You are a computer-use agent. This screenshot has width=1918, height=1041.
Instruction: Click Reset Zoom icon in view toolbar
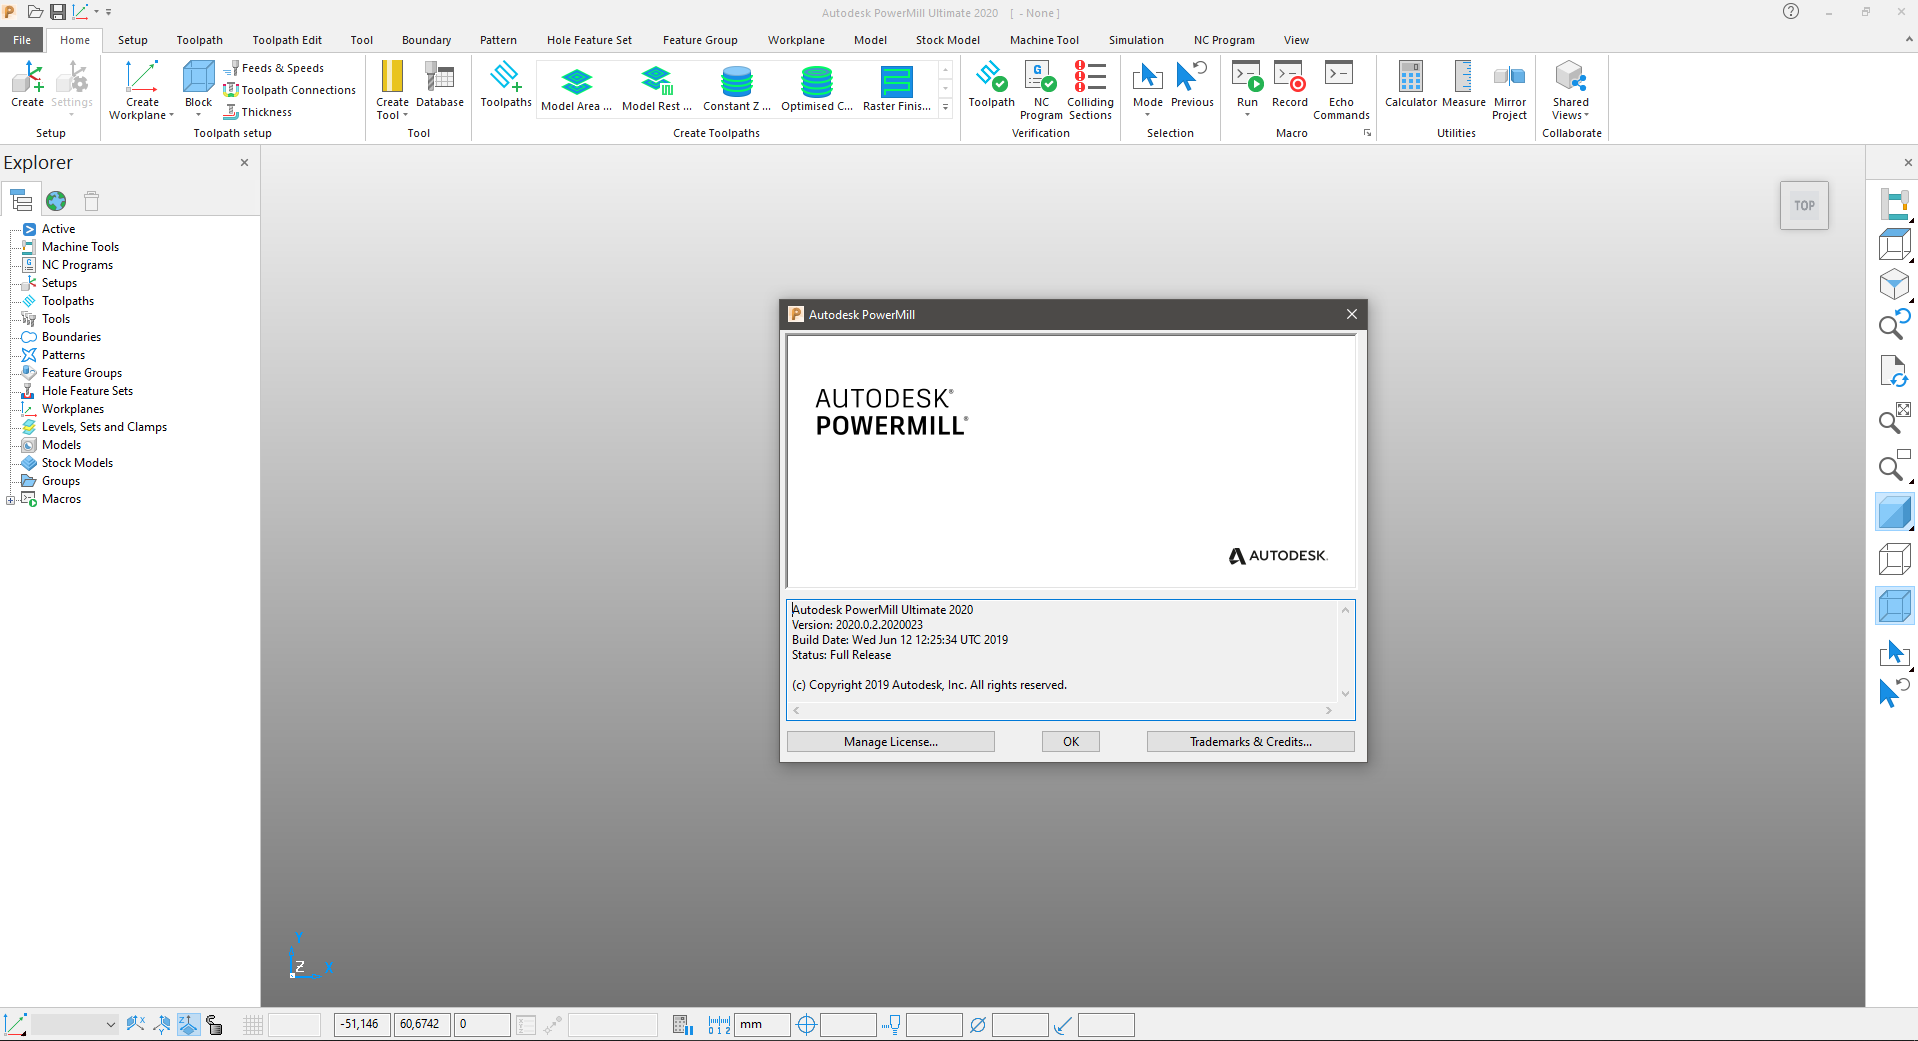pos(1894,326)
